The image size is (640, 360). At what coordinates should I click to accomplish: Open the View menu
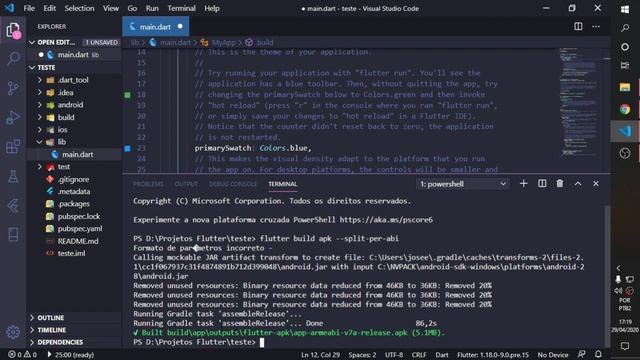111,8
